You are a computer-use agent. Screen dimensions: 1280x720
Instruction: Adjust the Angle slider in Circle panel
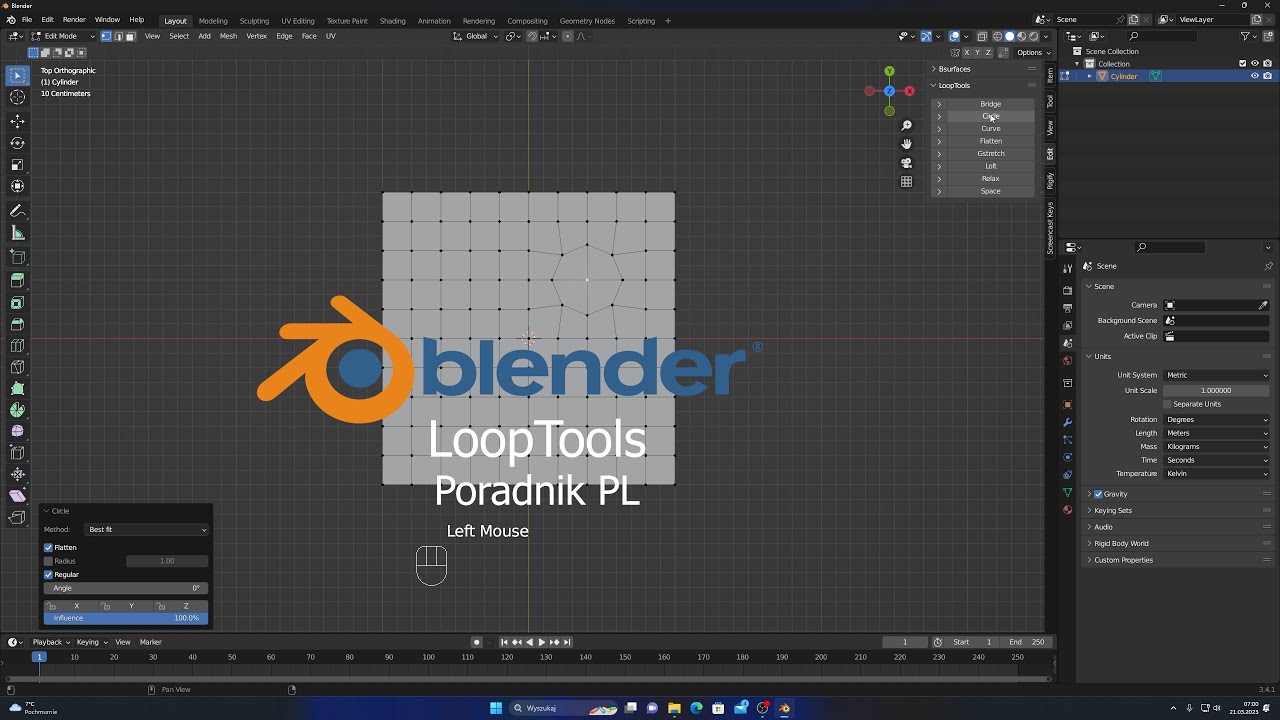[x=126, y=588]
